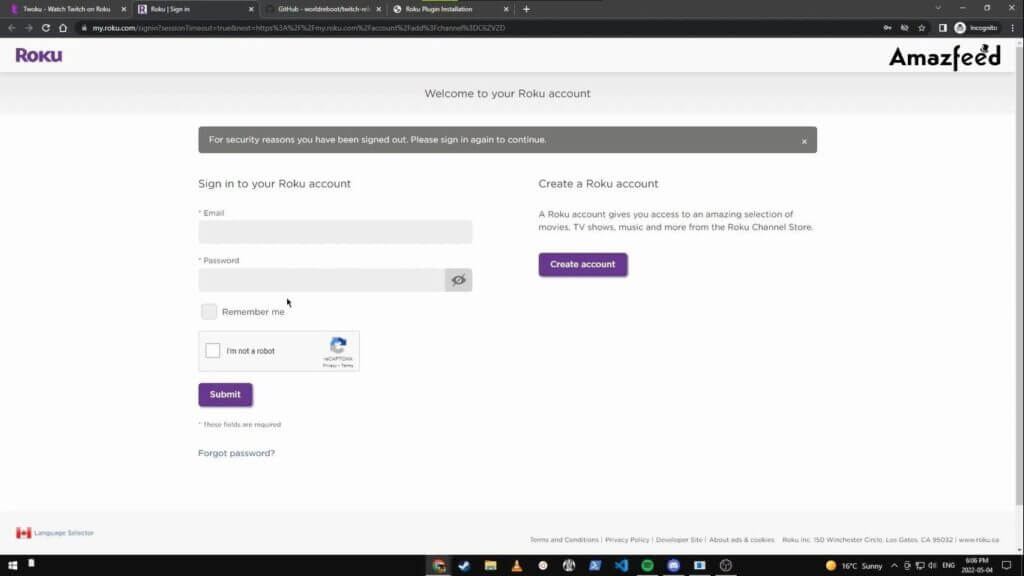Image resolution: width=1024 pixels, height=576 pixels.
Task: Open Discord from the taskbar
Action: (673, 566)
